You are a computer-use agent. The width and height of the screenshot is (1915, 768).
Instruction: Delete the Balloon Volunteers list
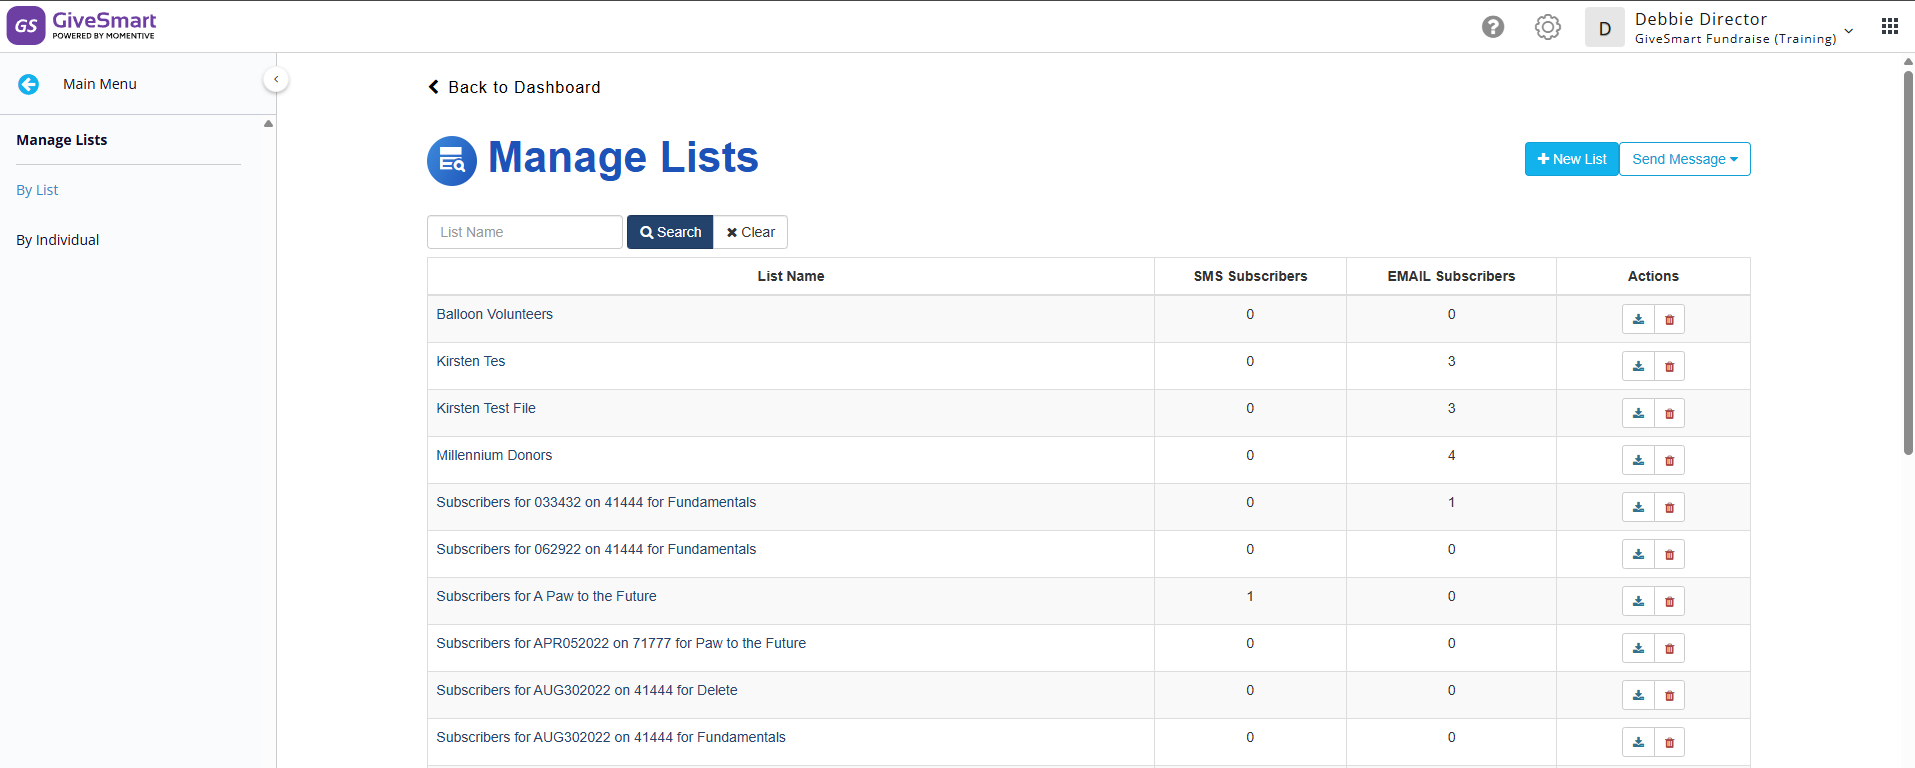[x=1669, y=319]
